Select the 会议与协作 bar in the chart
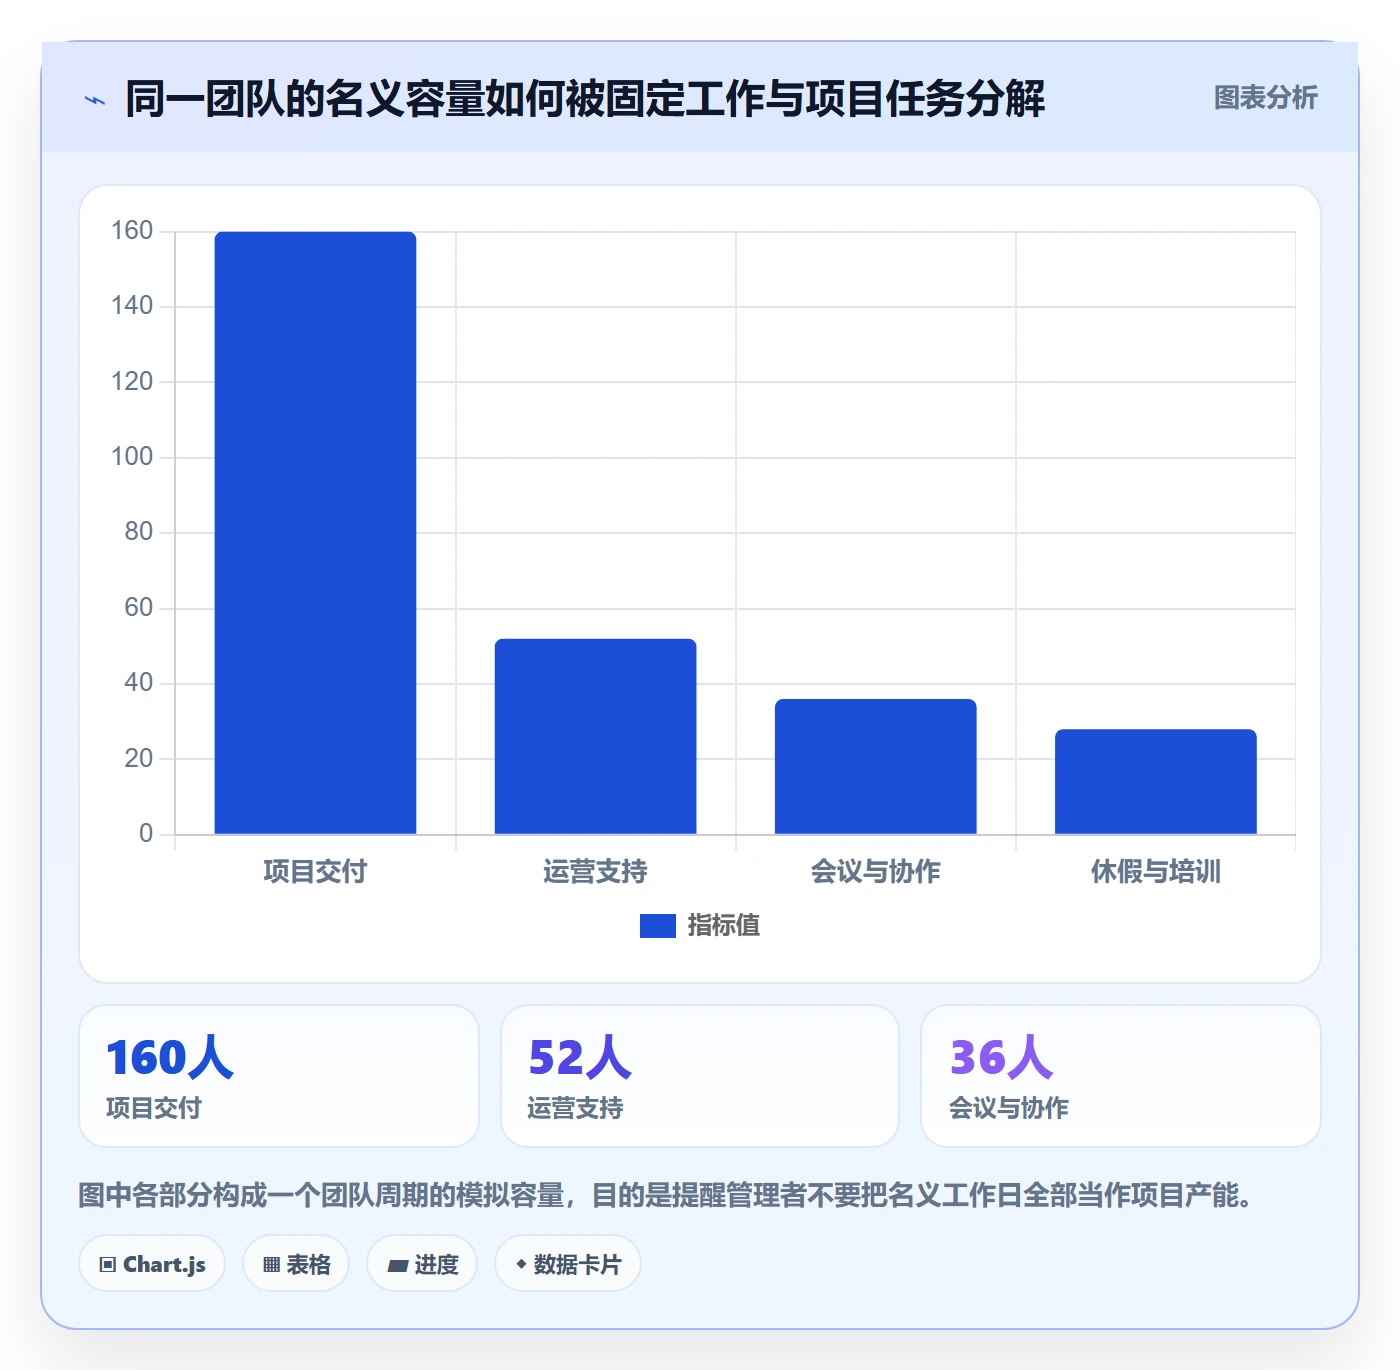Screen dimensions: 1400x1370 pos(875,766)
